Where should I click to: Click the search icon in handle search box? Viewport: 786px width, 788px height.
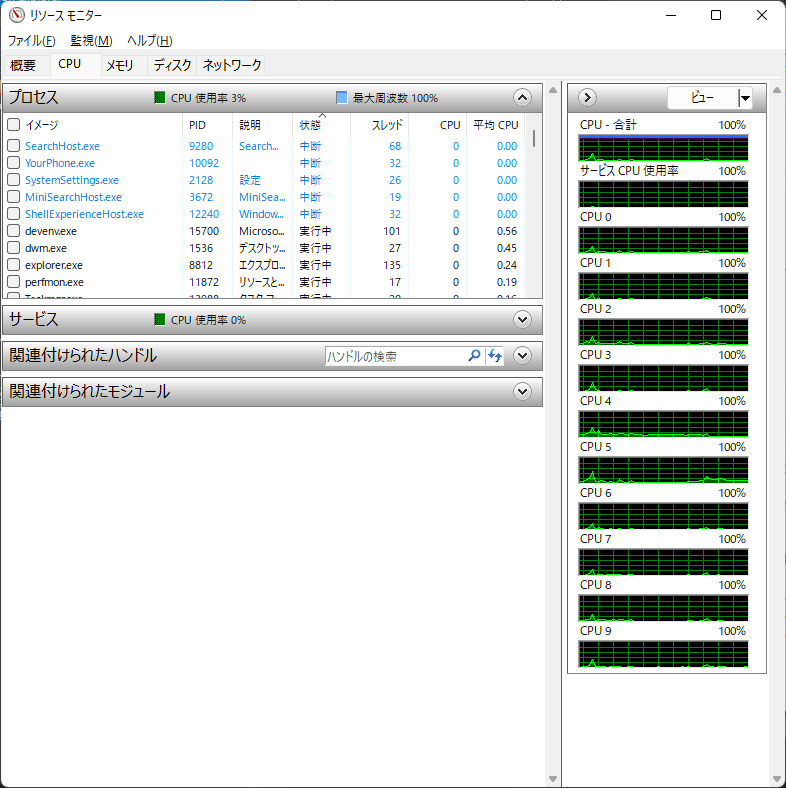click(474, 356)
